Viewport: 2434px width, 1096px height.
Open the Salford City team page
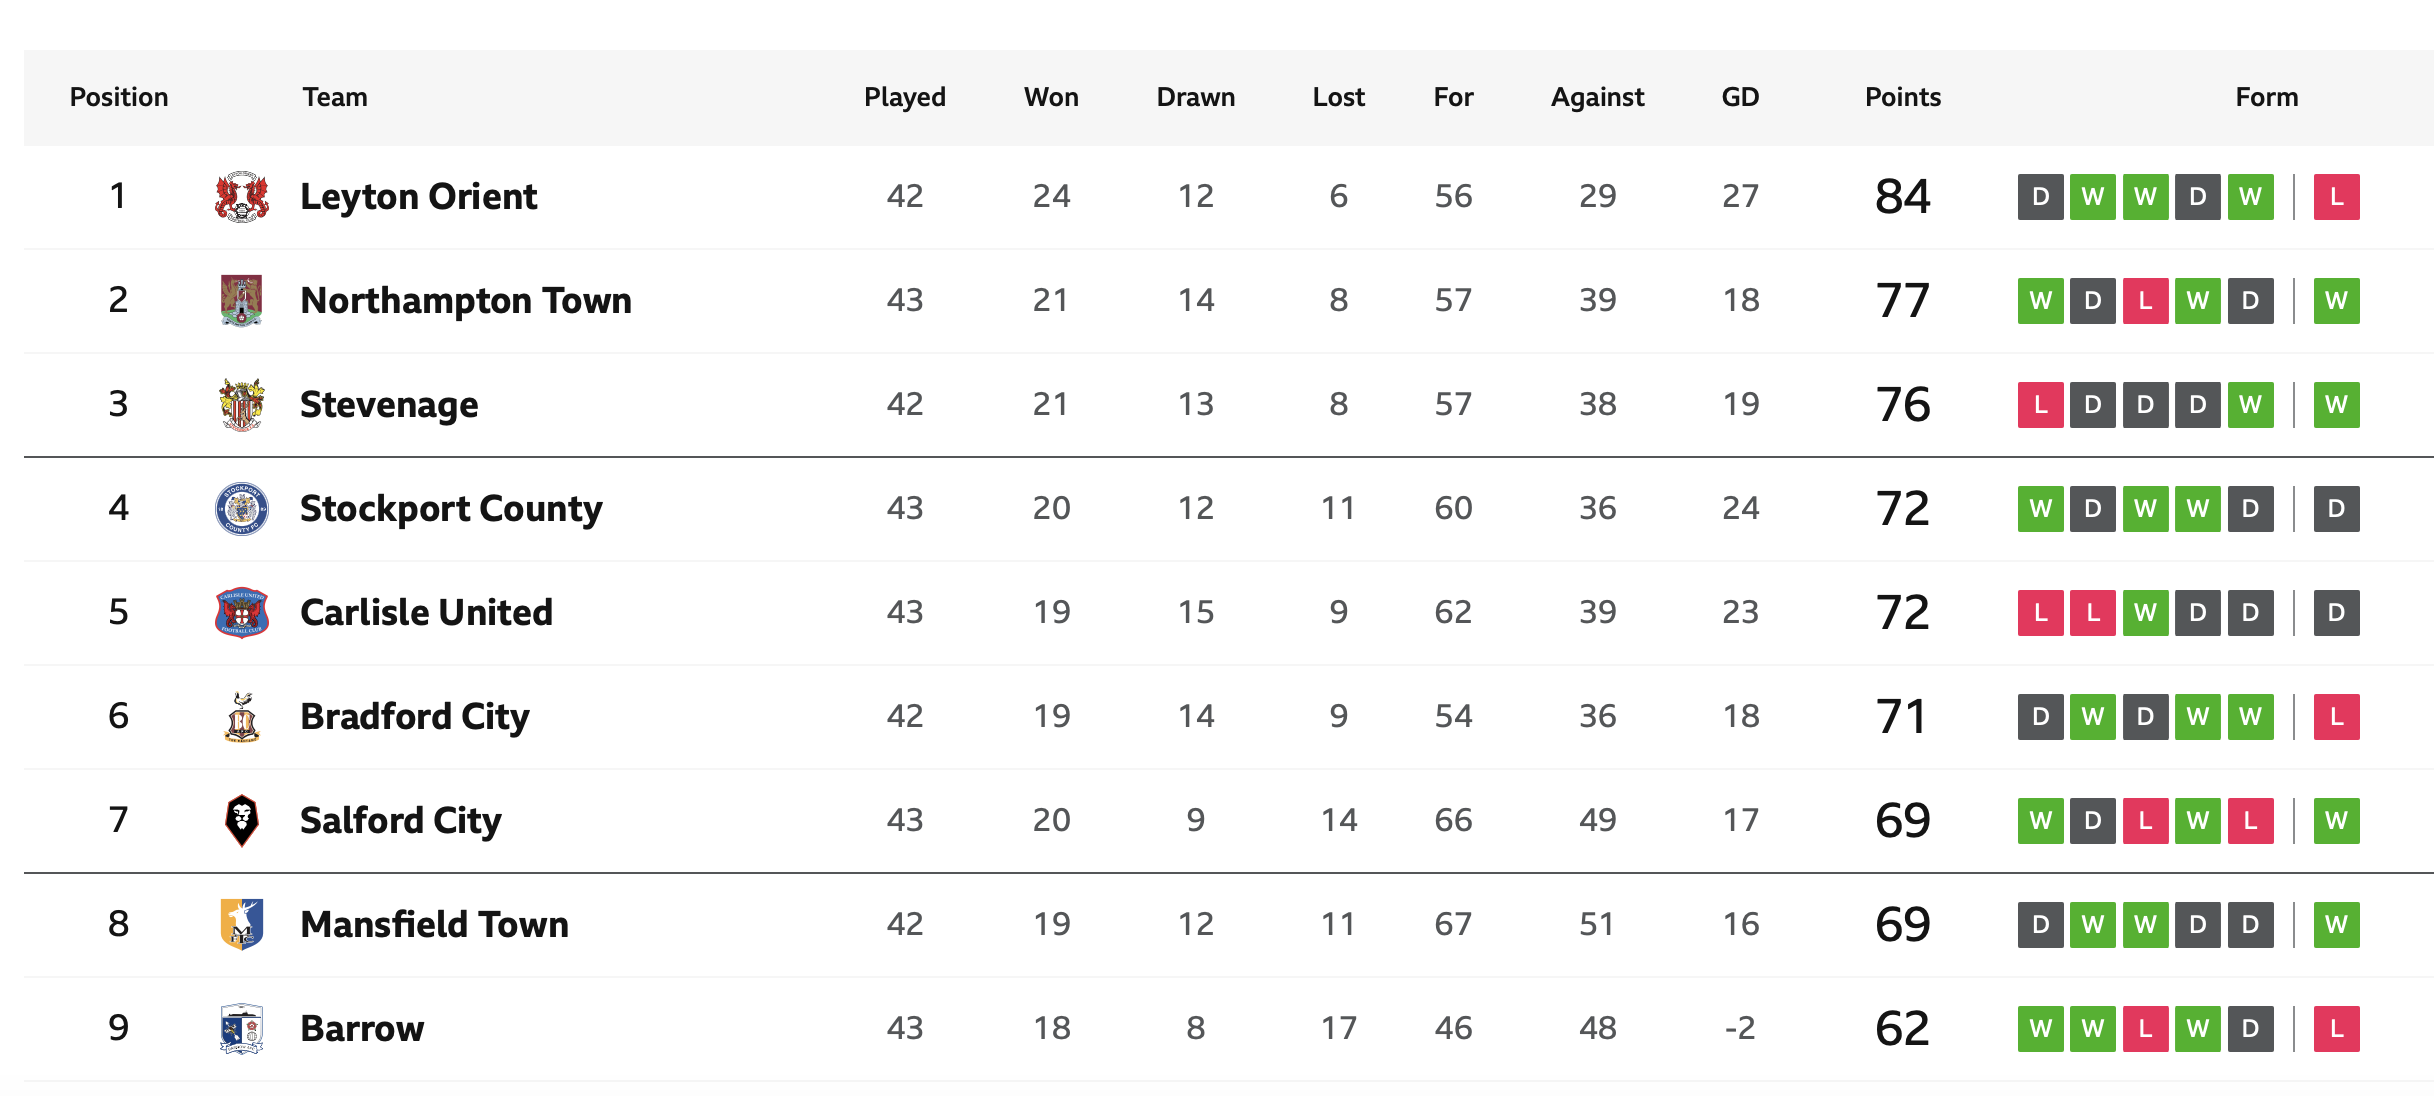click(x=401, y=820)
